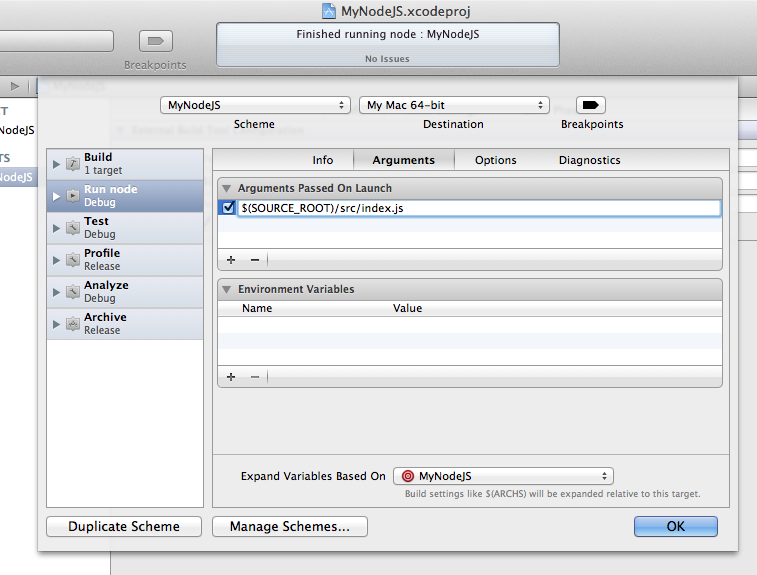Expand the Test action disclosure triangle
The image size is (757, 575).
point(56,228)
